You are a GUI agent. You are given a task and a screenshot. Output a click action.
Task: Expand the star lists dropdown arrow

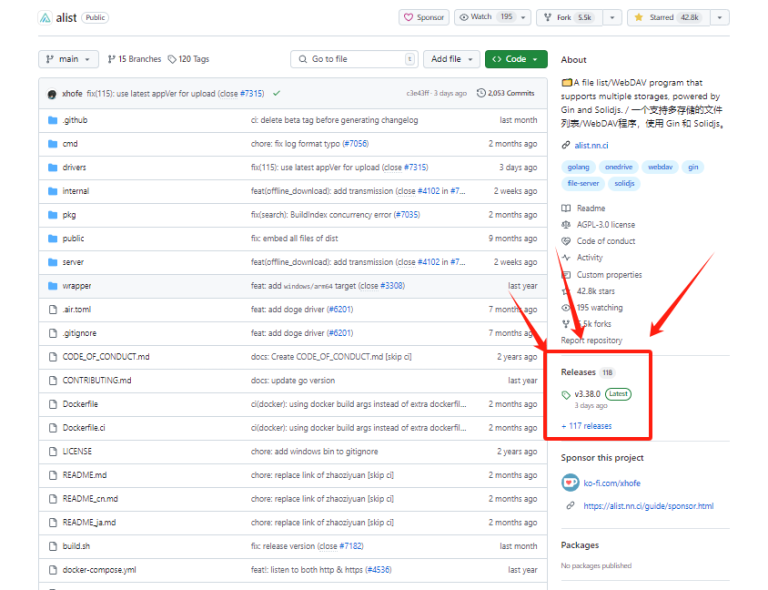coord(720,17)
